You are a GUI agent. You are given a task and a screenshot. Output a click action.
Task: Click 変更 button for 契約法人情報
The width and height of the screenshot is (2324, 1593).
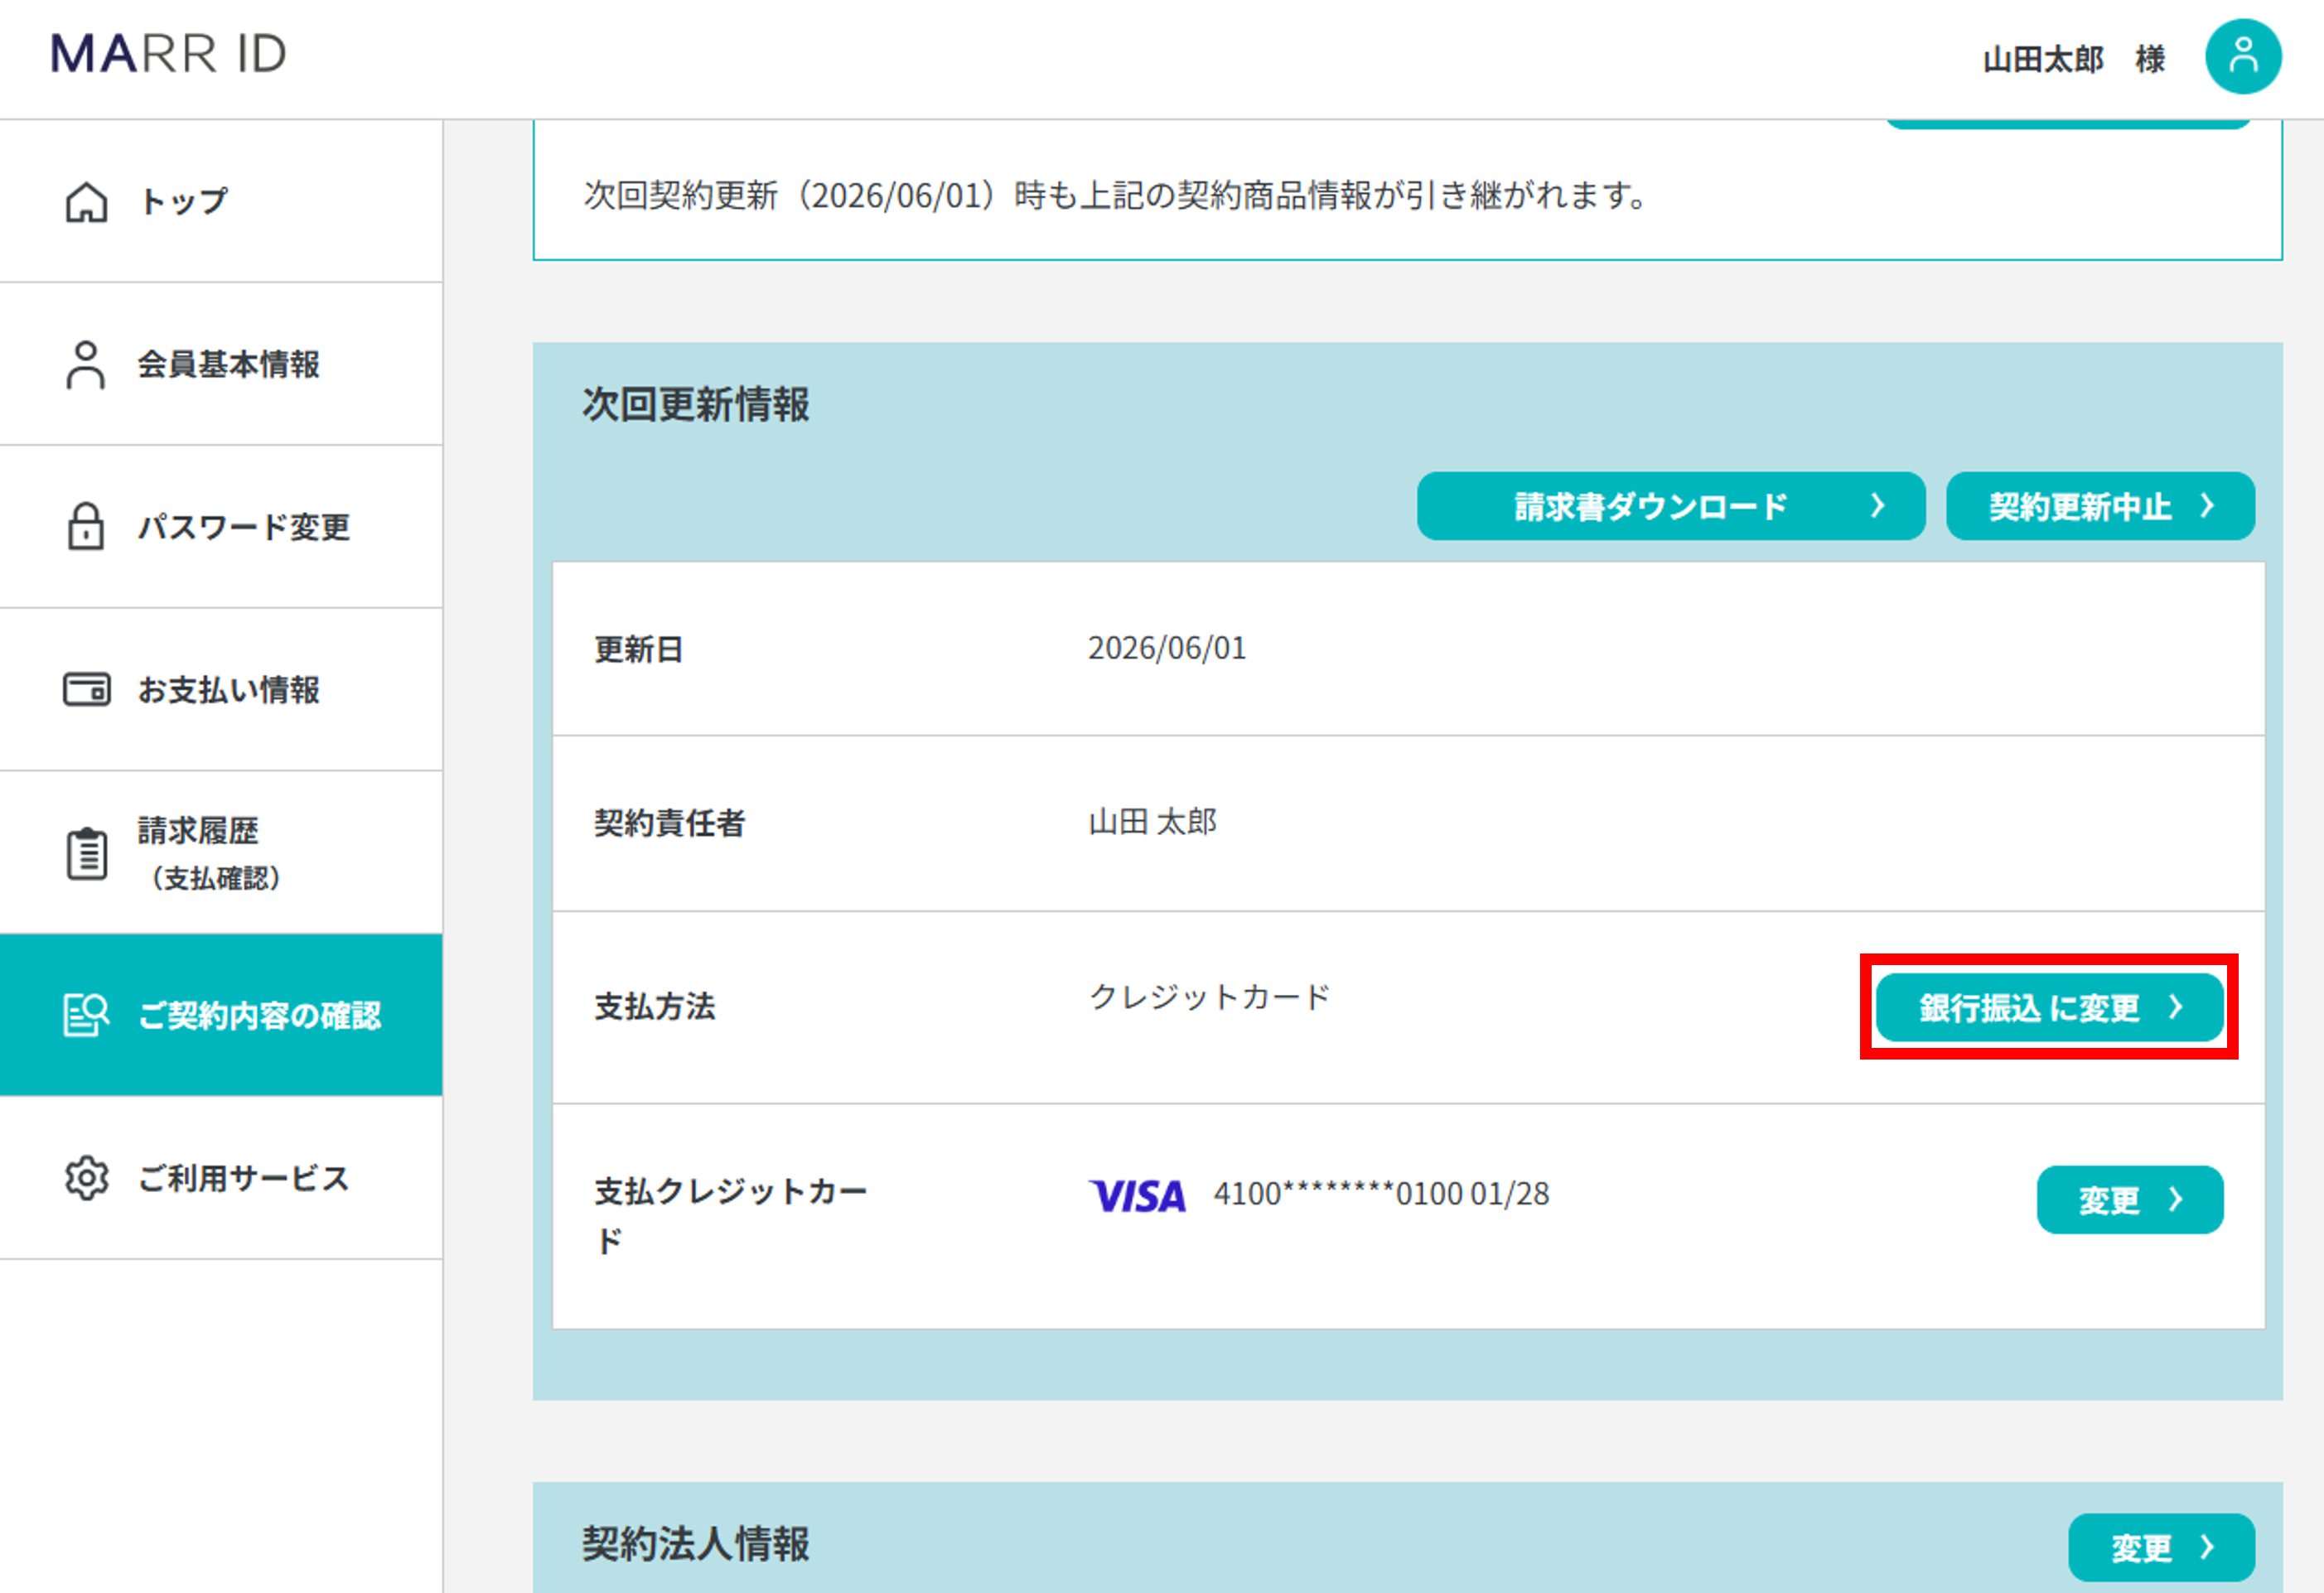point(2161,1548)
